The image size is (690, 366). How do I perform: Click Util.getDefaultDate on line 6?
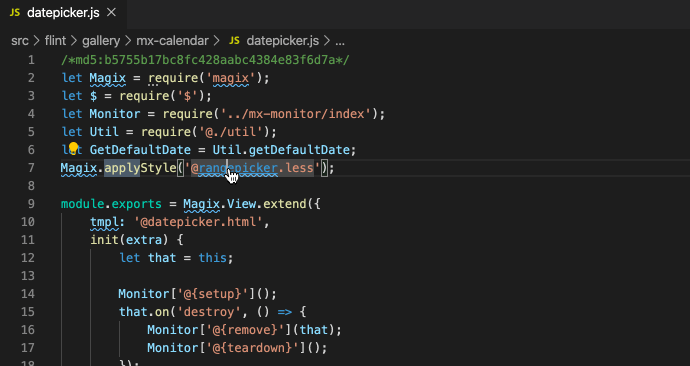coord(281,150)
